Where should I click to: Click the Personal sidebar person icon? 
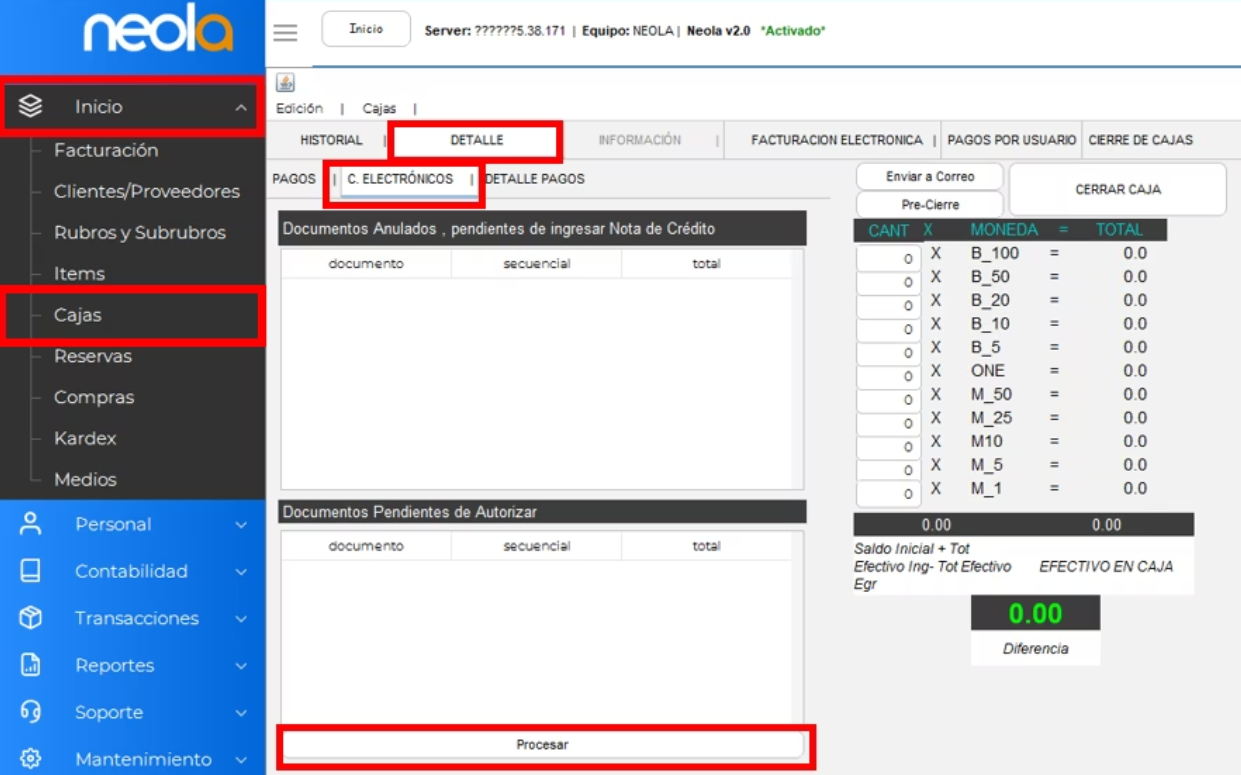click(x=31, y=524)
